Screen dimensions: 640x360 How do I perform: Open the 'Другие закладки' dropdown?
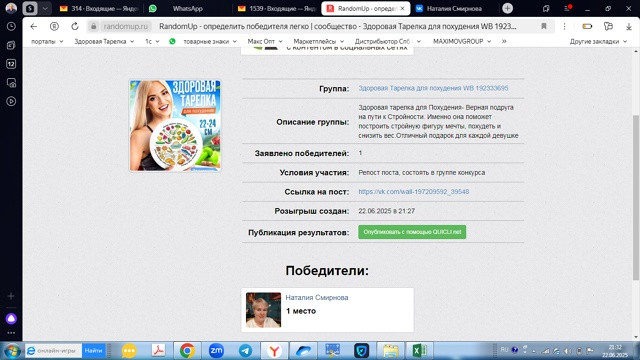coord(598,41)
